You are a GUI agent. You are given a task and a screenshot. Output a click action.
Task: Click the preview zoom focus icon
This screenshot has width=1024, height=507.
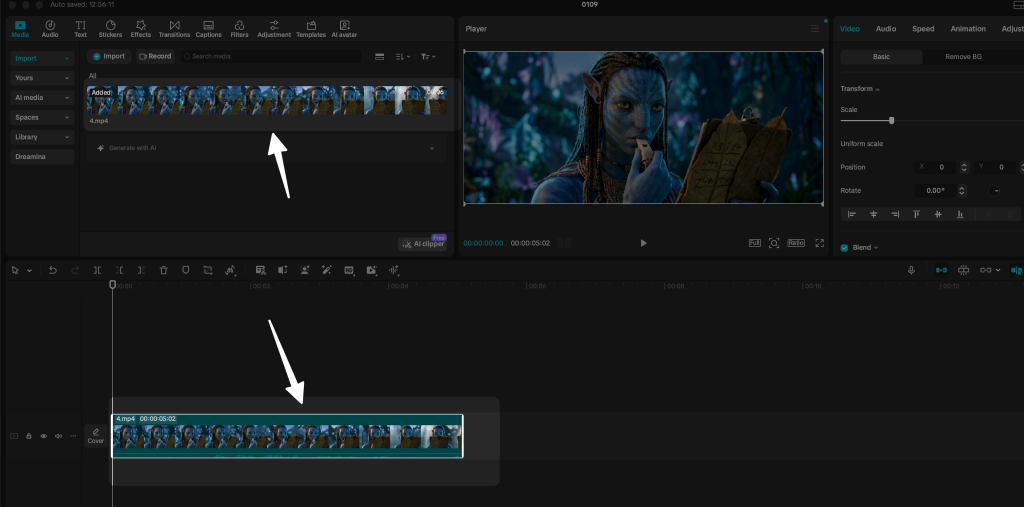(x=774, y=243)
